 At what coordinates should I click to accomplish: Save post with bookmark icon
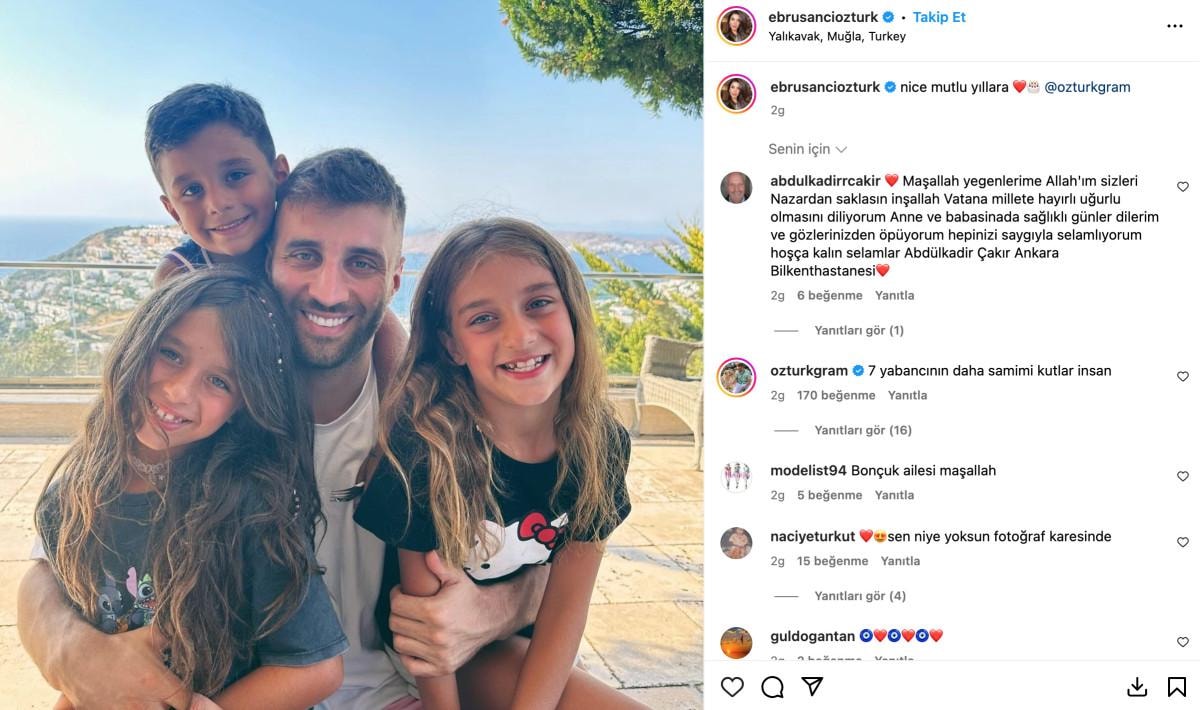tap(1177, 687)
